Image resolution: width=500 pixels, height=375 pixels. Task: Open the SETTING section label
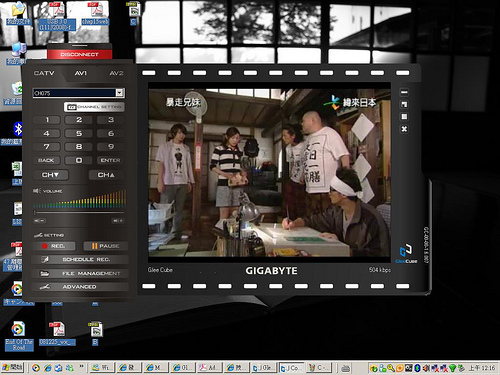49,235
